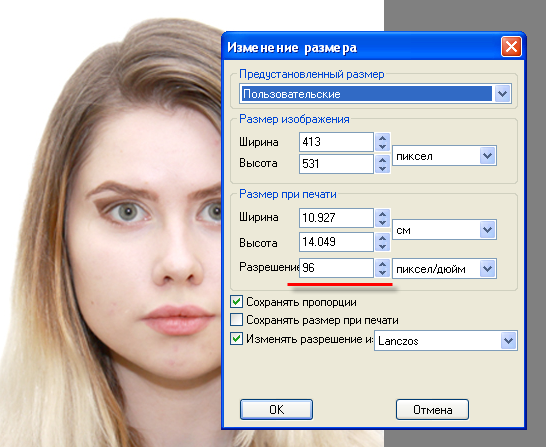This screenshot has width=546, height=447.
Task: Increase image width with up arrow
Action: [382, 138]
